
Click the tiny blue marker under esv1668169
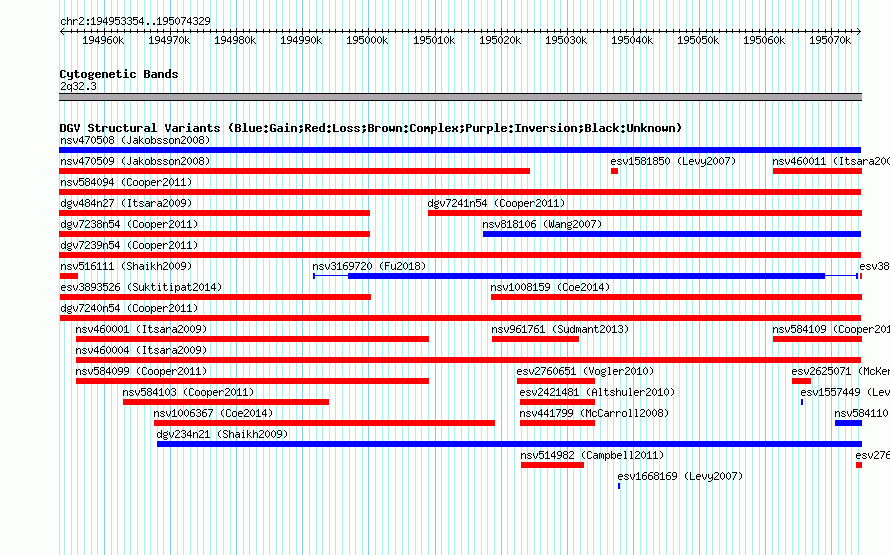tap(619, 486)
